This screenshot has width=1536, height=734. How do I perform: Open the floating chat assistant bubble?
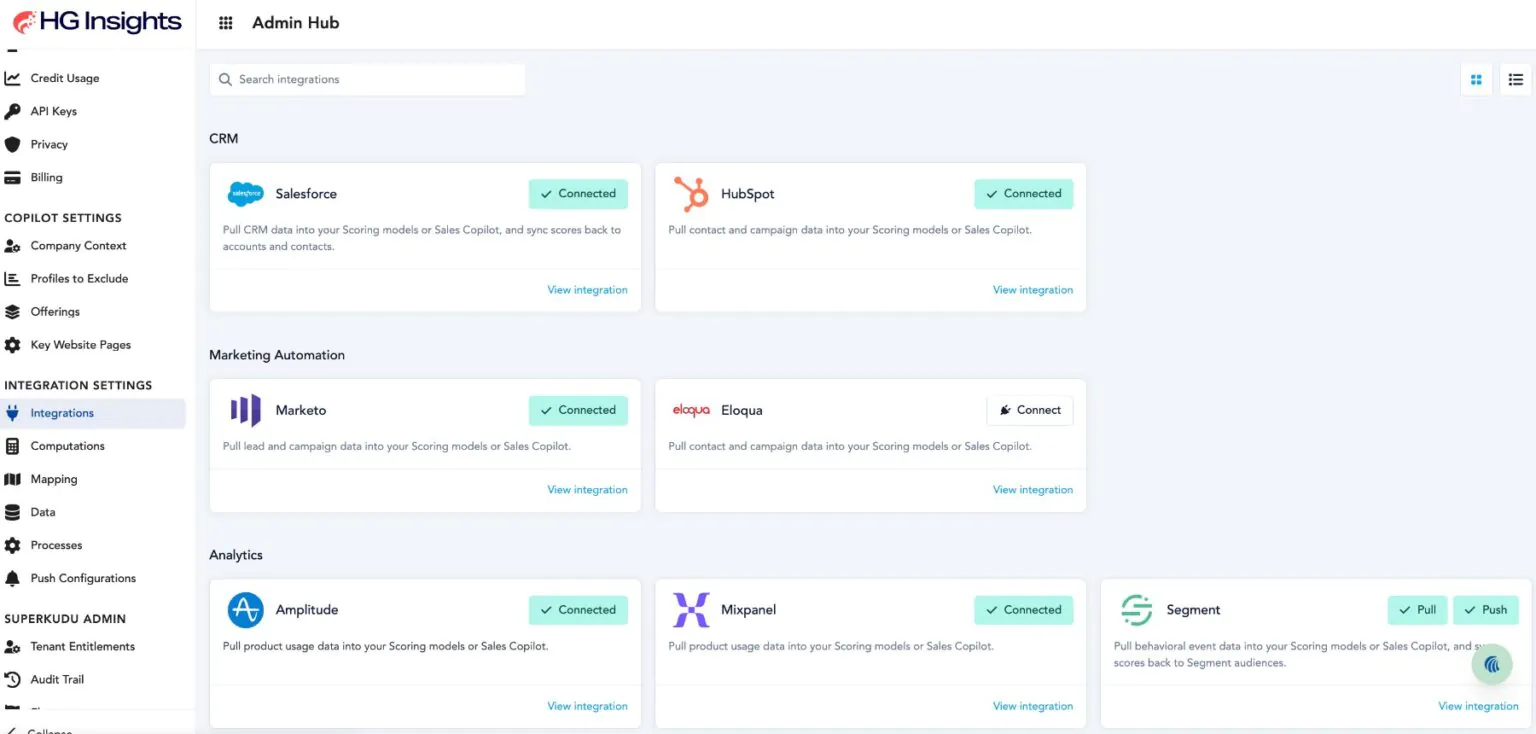pos(1492,664)
